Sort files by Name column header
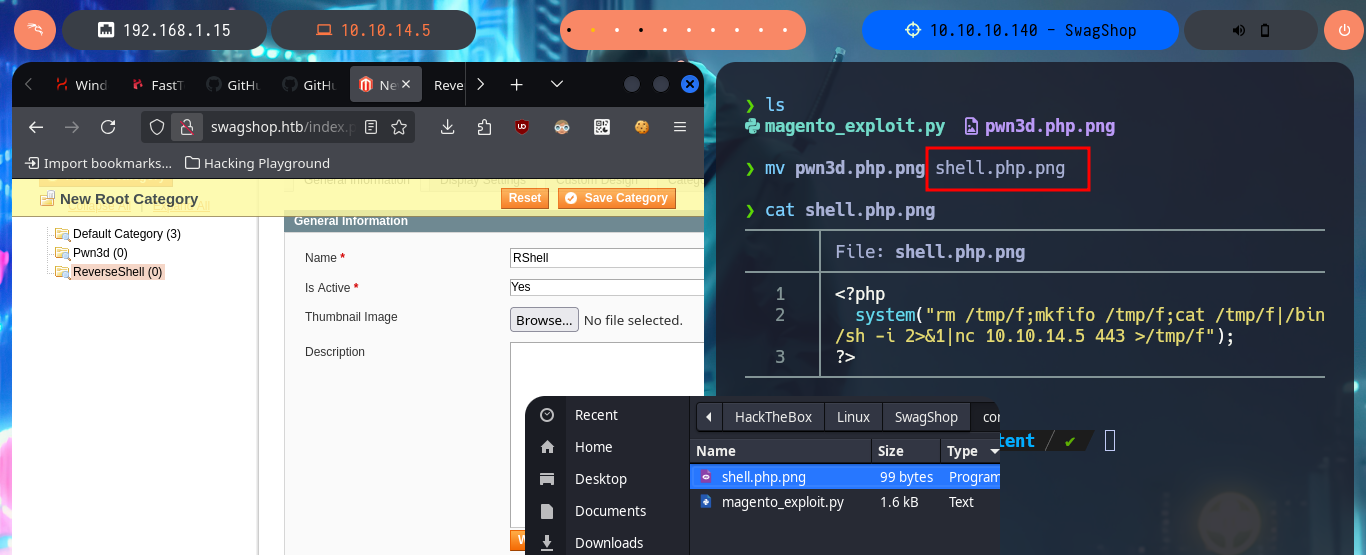The image size is (1366, 555). (781, 451)
